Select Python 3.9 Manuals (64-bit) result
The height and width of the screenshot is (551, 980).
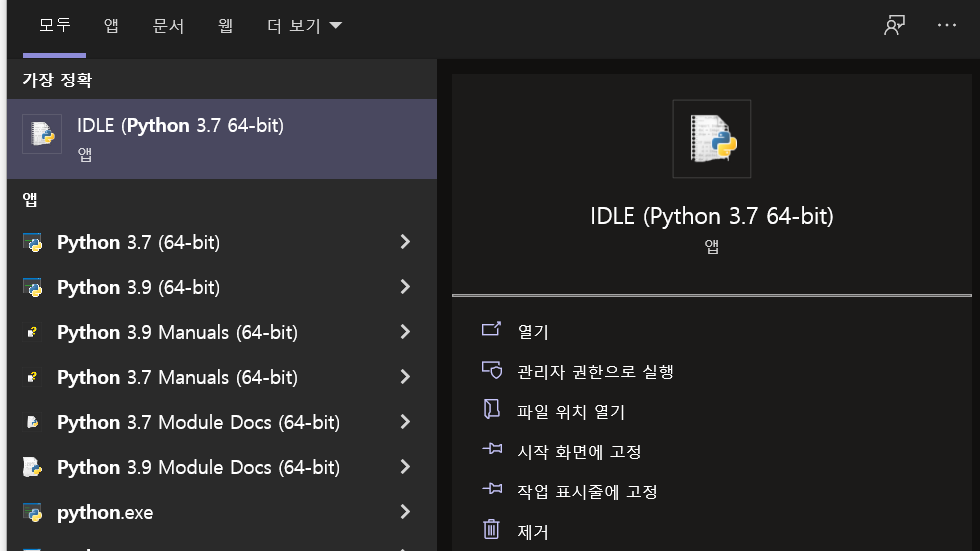(x=222, y=332)
